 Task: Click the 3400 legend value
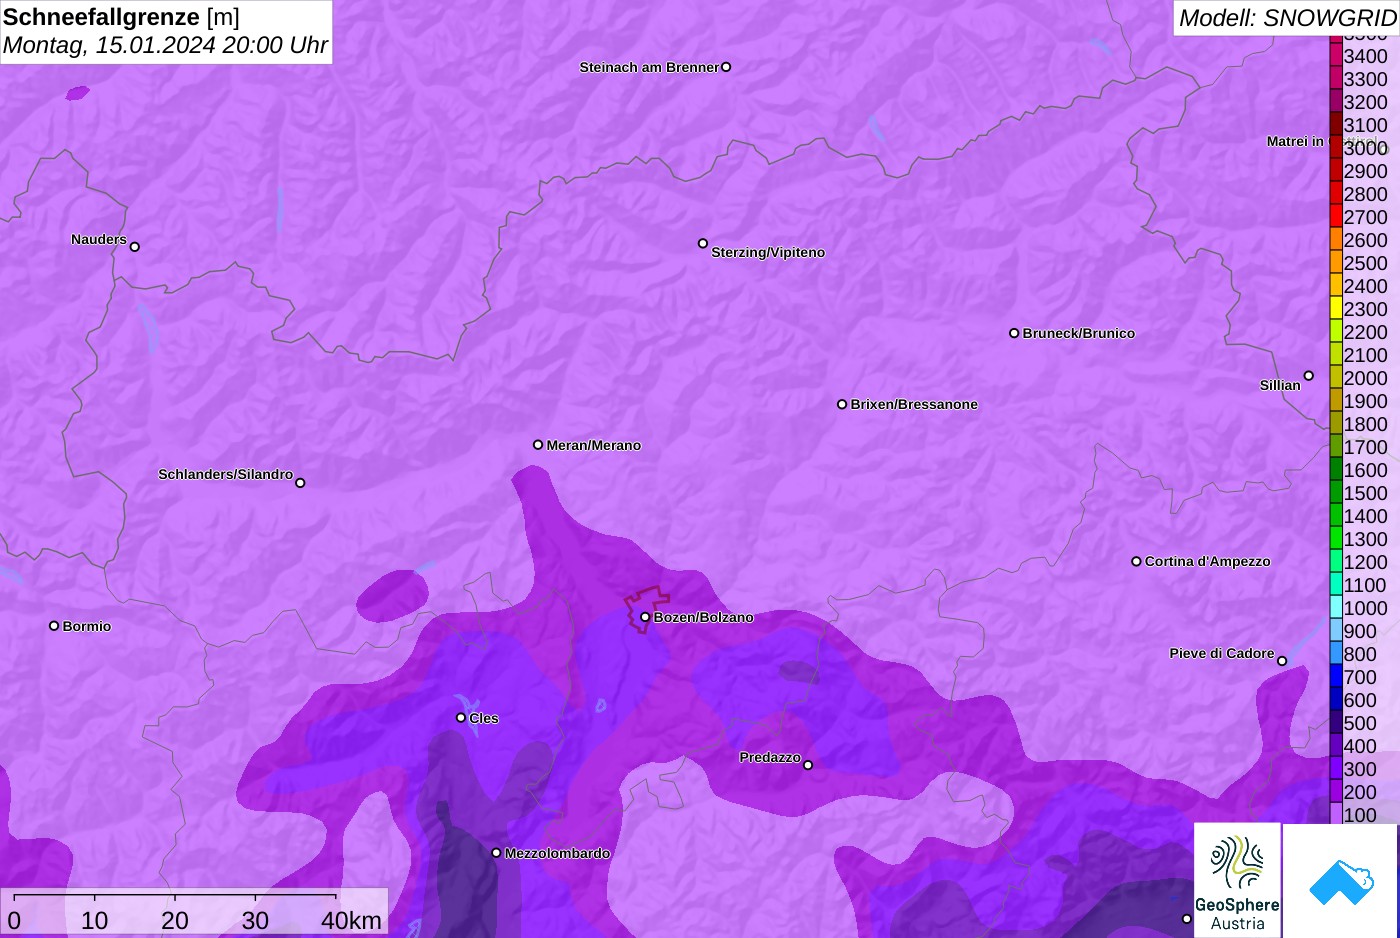[x=1365, y=56]
